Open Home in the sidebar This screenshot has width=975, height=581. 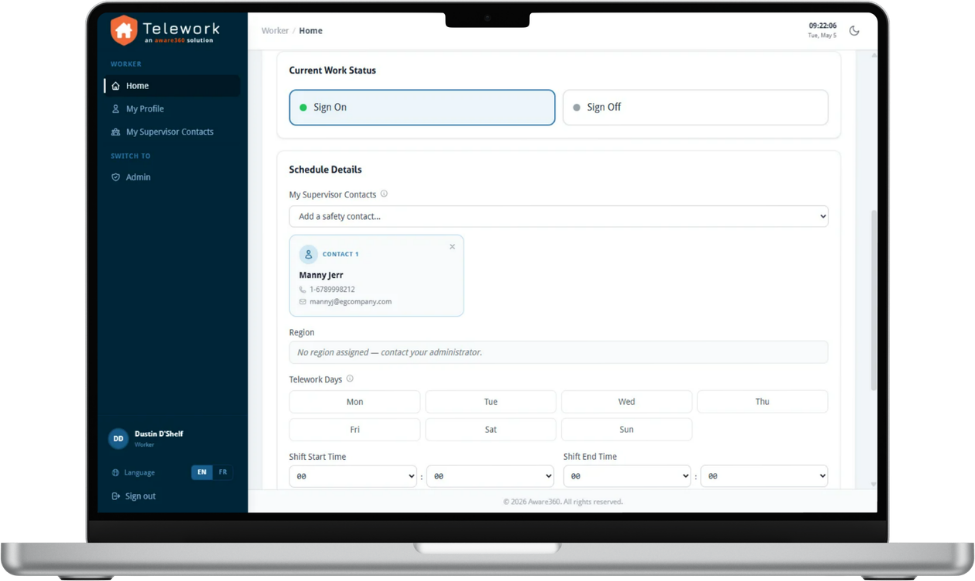point(172,86)
